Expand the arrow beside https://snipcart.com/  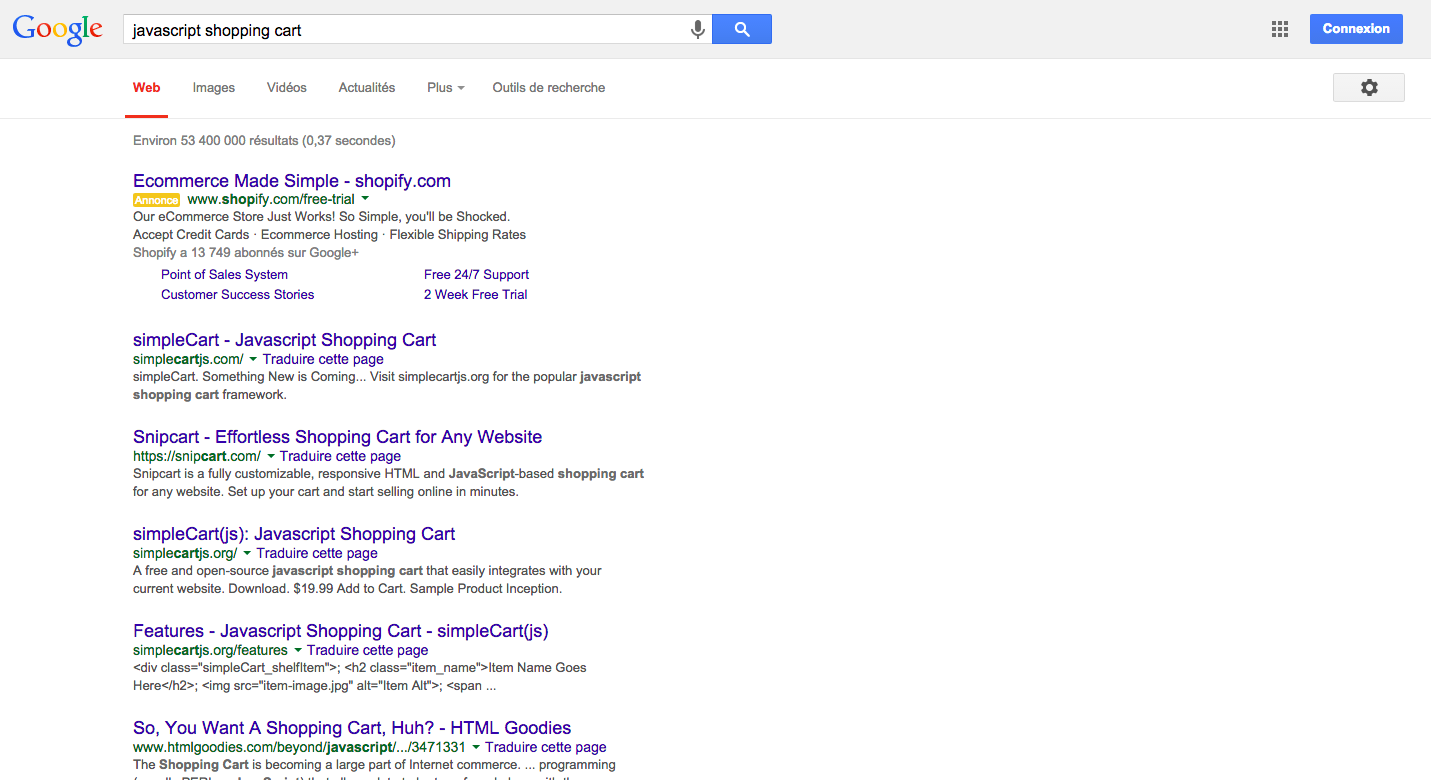(x=270, y=456)
